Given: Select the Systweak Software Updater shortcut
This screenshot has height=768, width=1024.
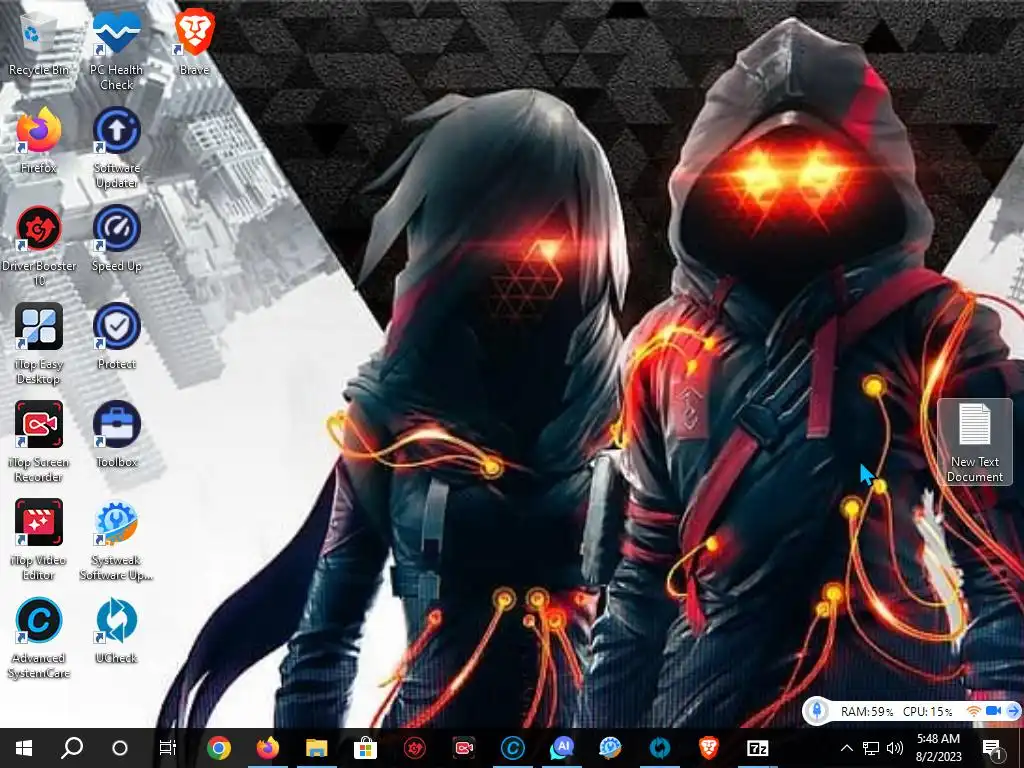Looking at the screenshot, I should pyautogui.click(x=116, y=540).
